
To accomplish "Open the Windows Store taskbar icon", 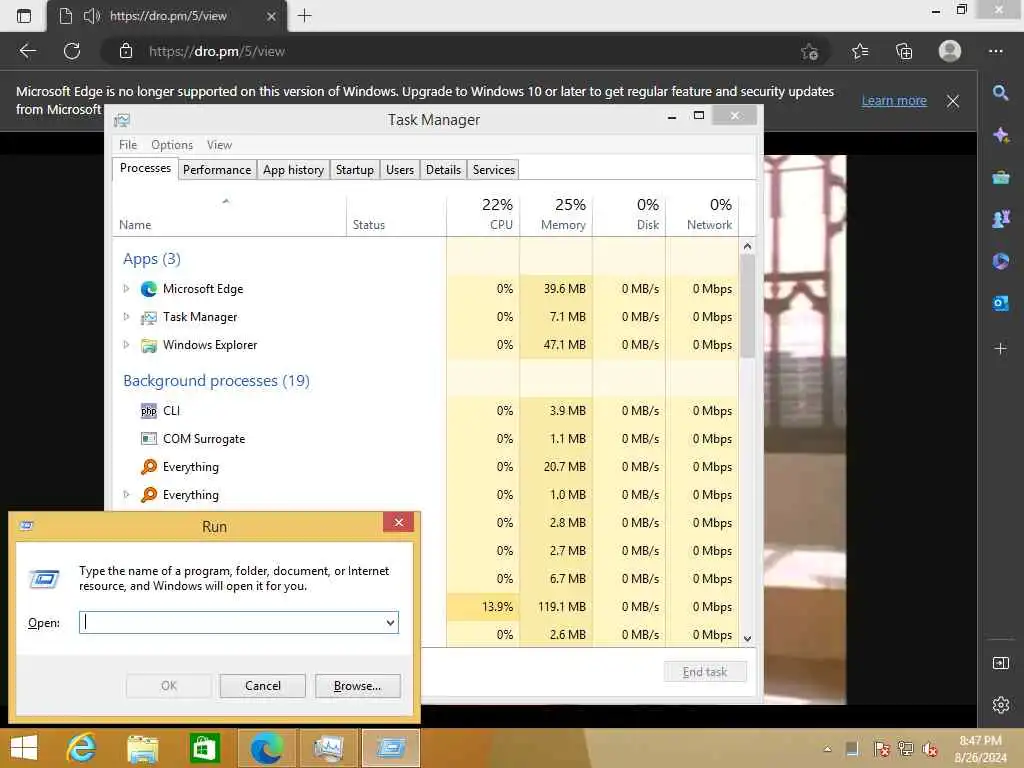I will [204, 748].
